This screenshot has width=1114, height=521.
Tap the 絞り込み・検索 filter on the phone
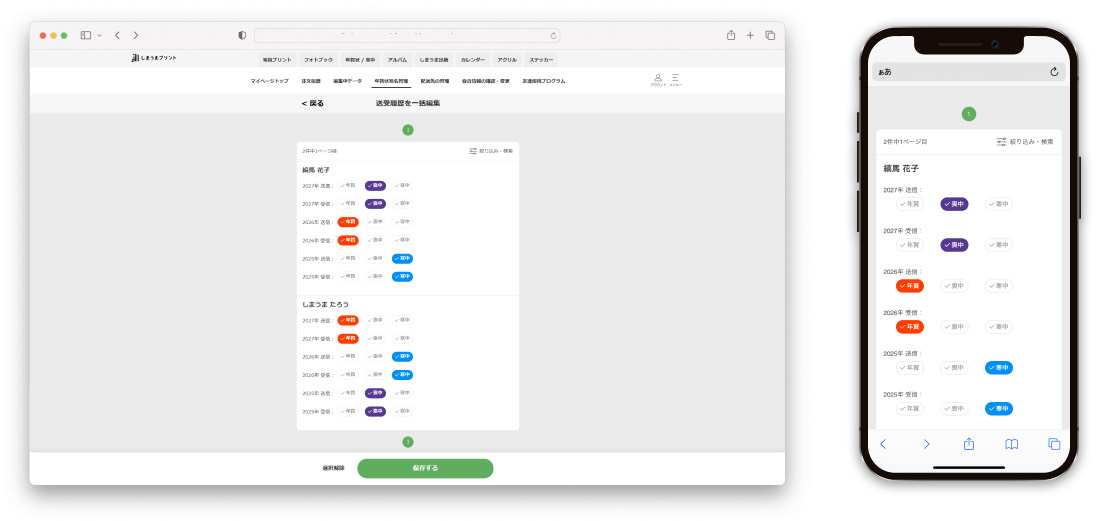pyautogui.click(x=1025, y=141)
